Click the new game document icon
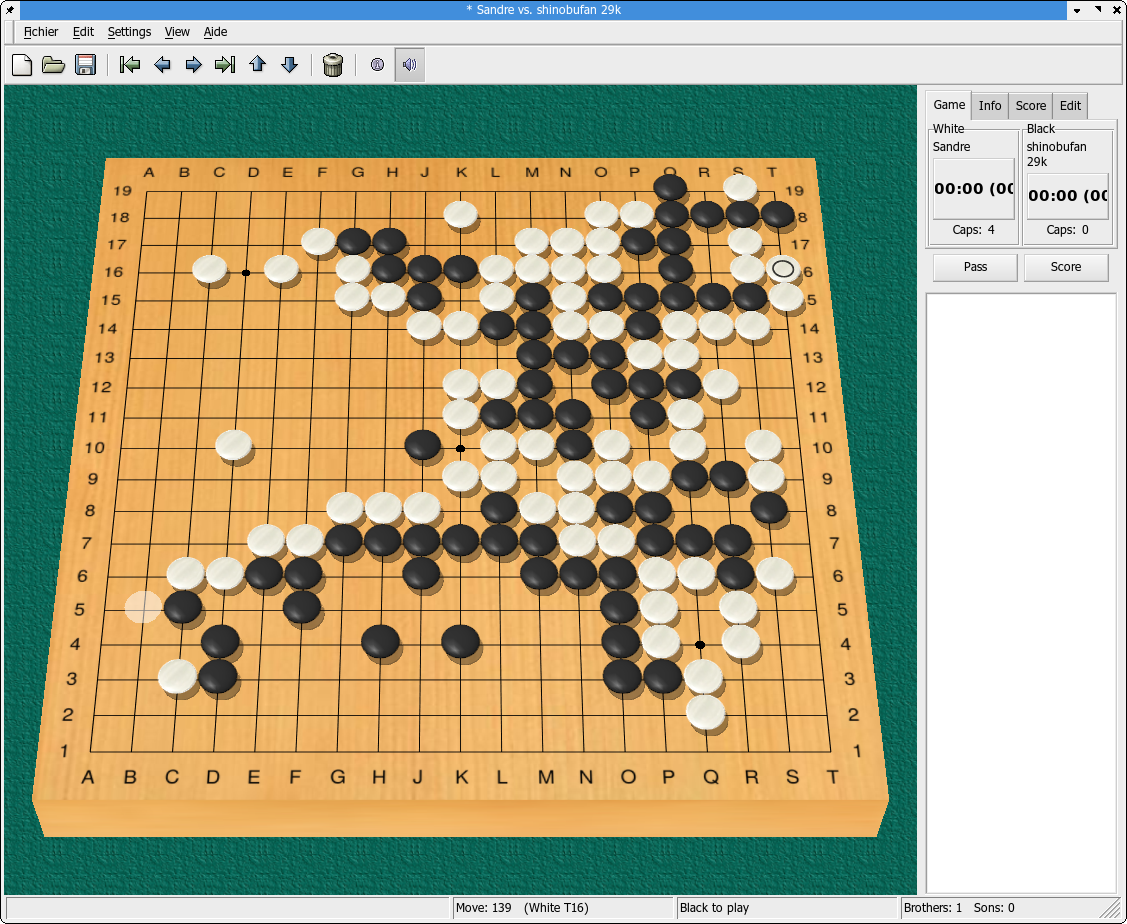 [22, 65]
